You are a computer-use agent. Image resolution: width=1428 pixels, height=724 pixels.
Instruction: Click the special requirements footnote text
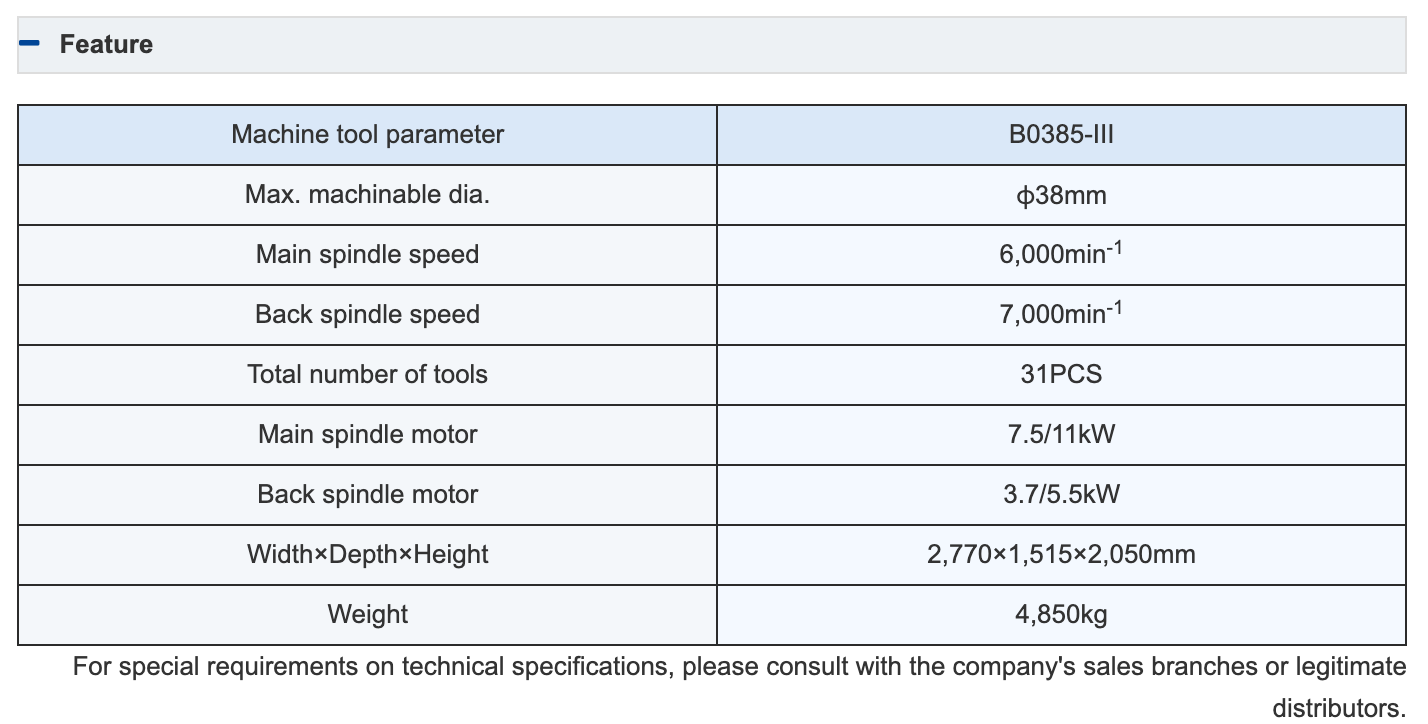tap(739, 687)
